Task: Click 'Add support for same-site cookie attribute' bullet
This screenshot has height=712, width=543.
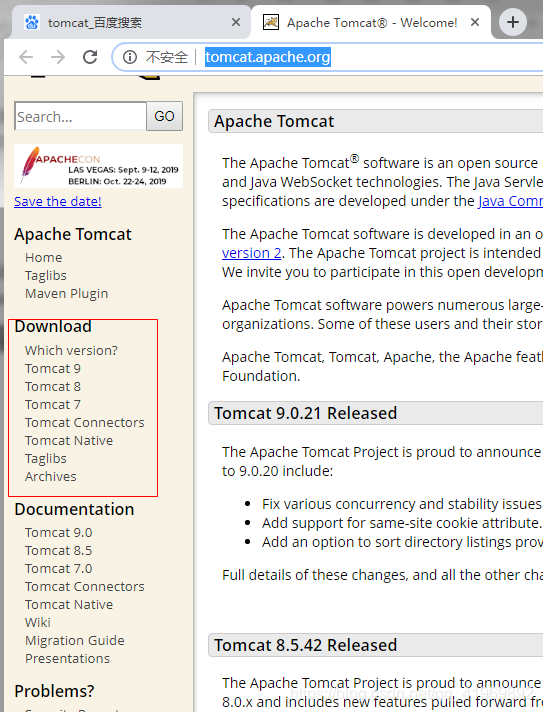Action: 402,523
